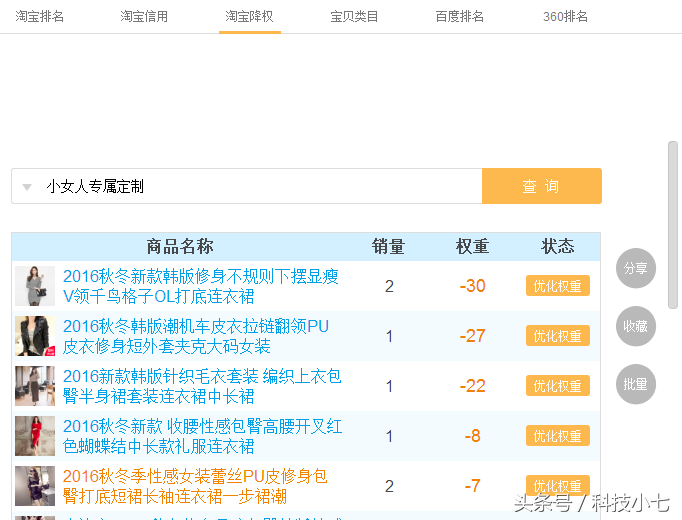Click the 分享 round side button
The height and width of the screenshot is (520, 682).
pos(635,268)
